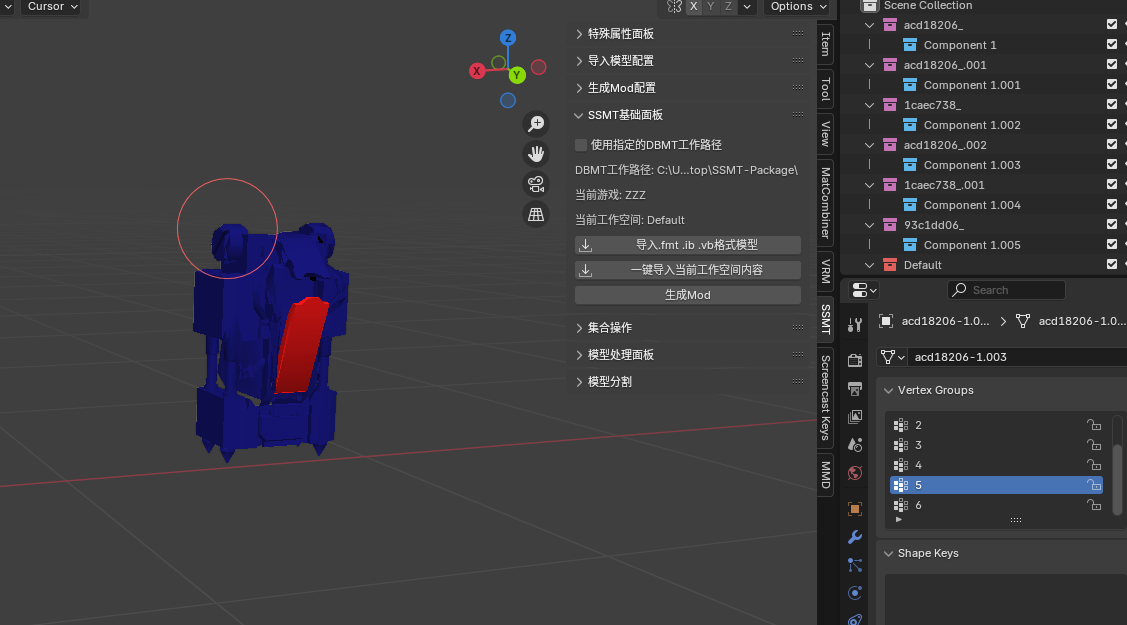
Task: Toggle checkbox for 1caec738_.001 collection
Action: coord(1112,185)
